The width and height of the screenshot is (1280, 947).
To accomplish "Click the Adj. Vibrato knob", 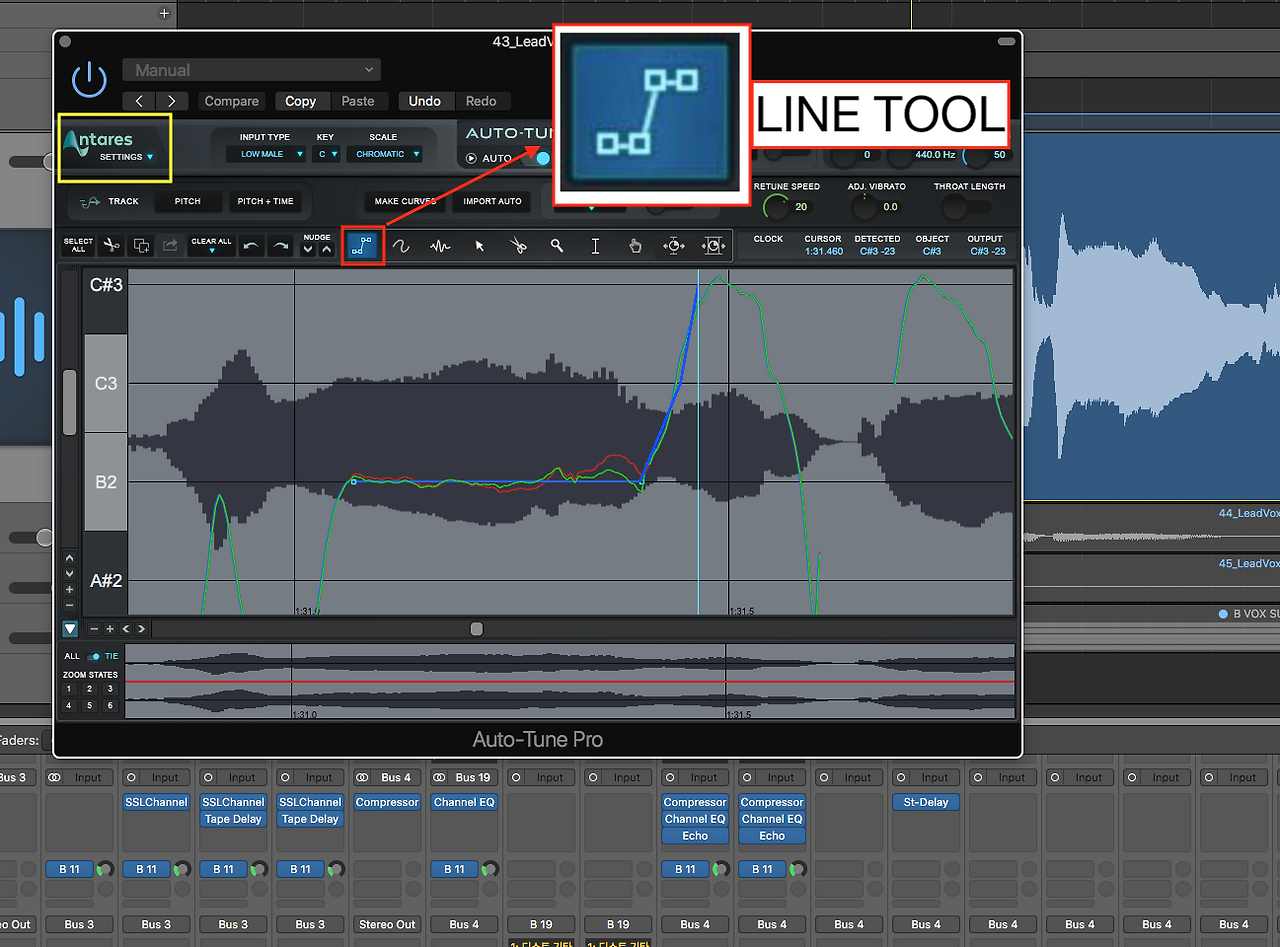I will (865, 207).
